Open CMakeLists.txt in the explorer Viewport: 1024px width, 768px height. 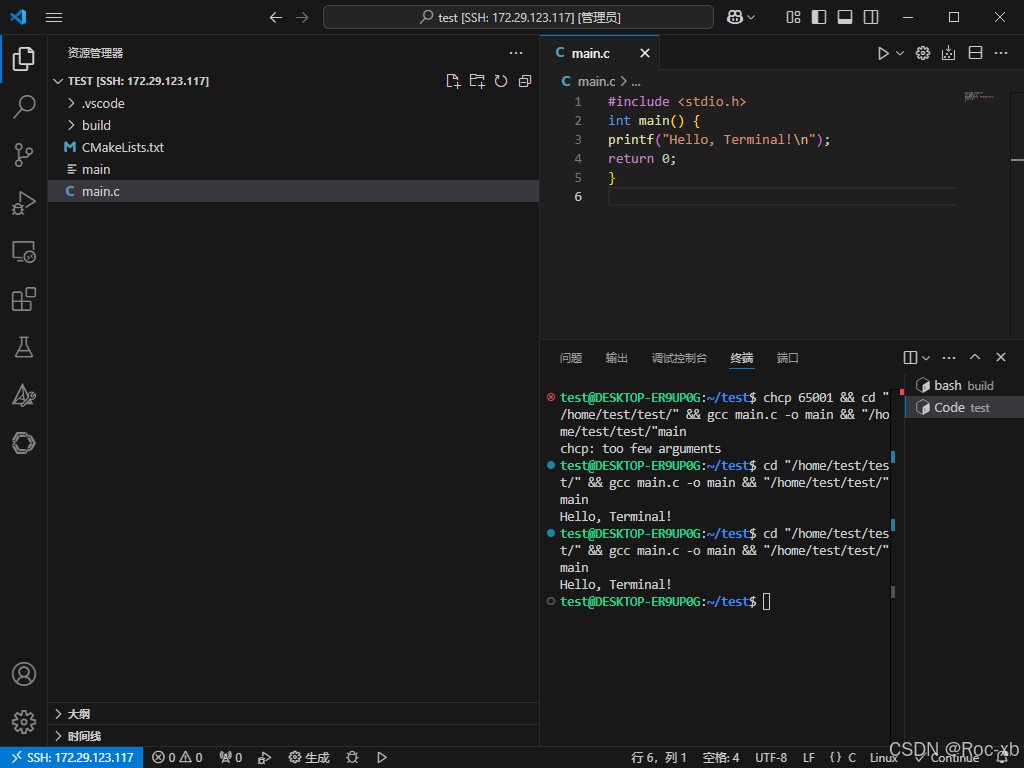(122, 147)
